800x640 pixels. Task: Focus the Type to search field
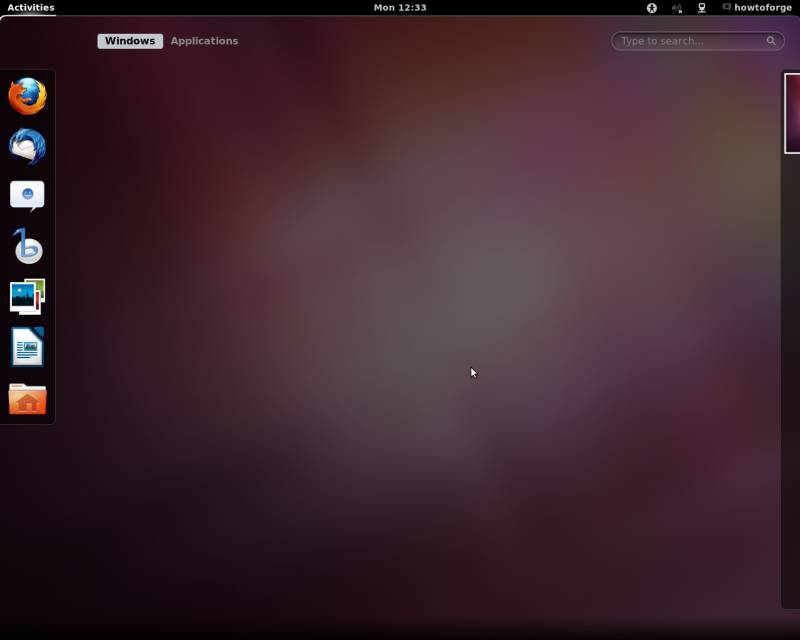pyautogui.click(x=697, y=41)
